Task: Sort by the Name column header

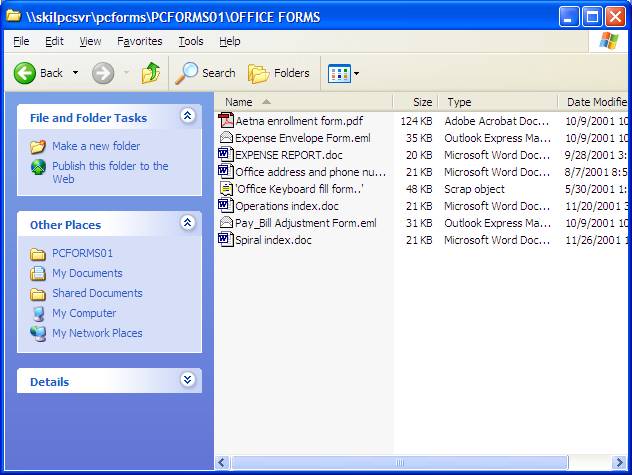Action: (304, 102)
